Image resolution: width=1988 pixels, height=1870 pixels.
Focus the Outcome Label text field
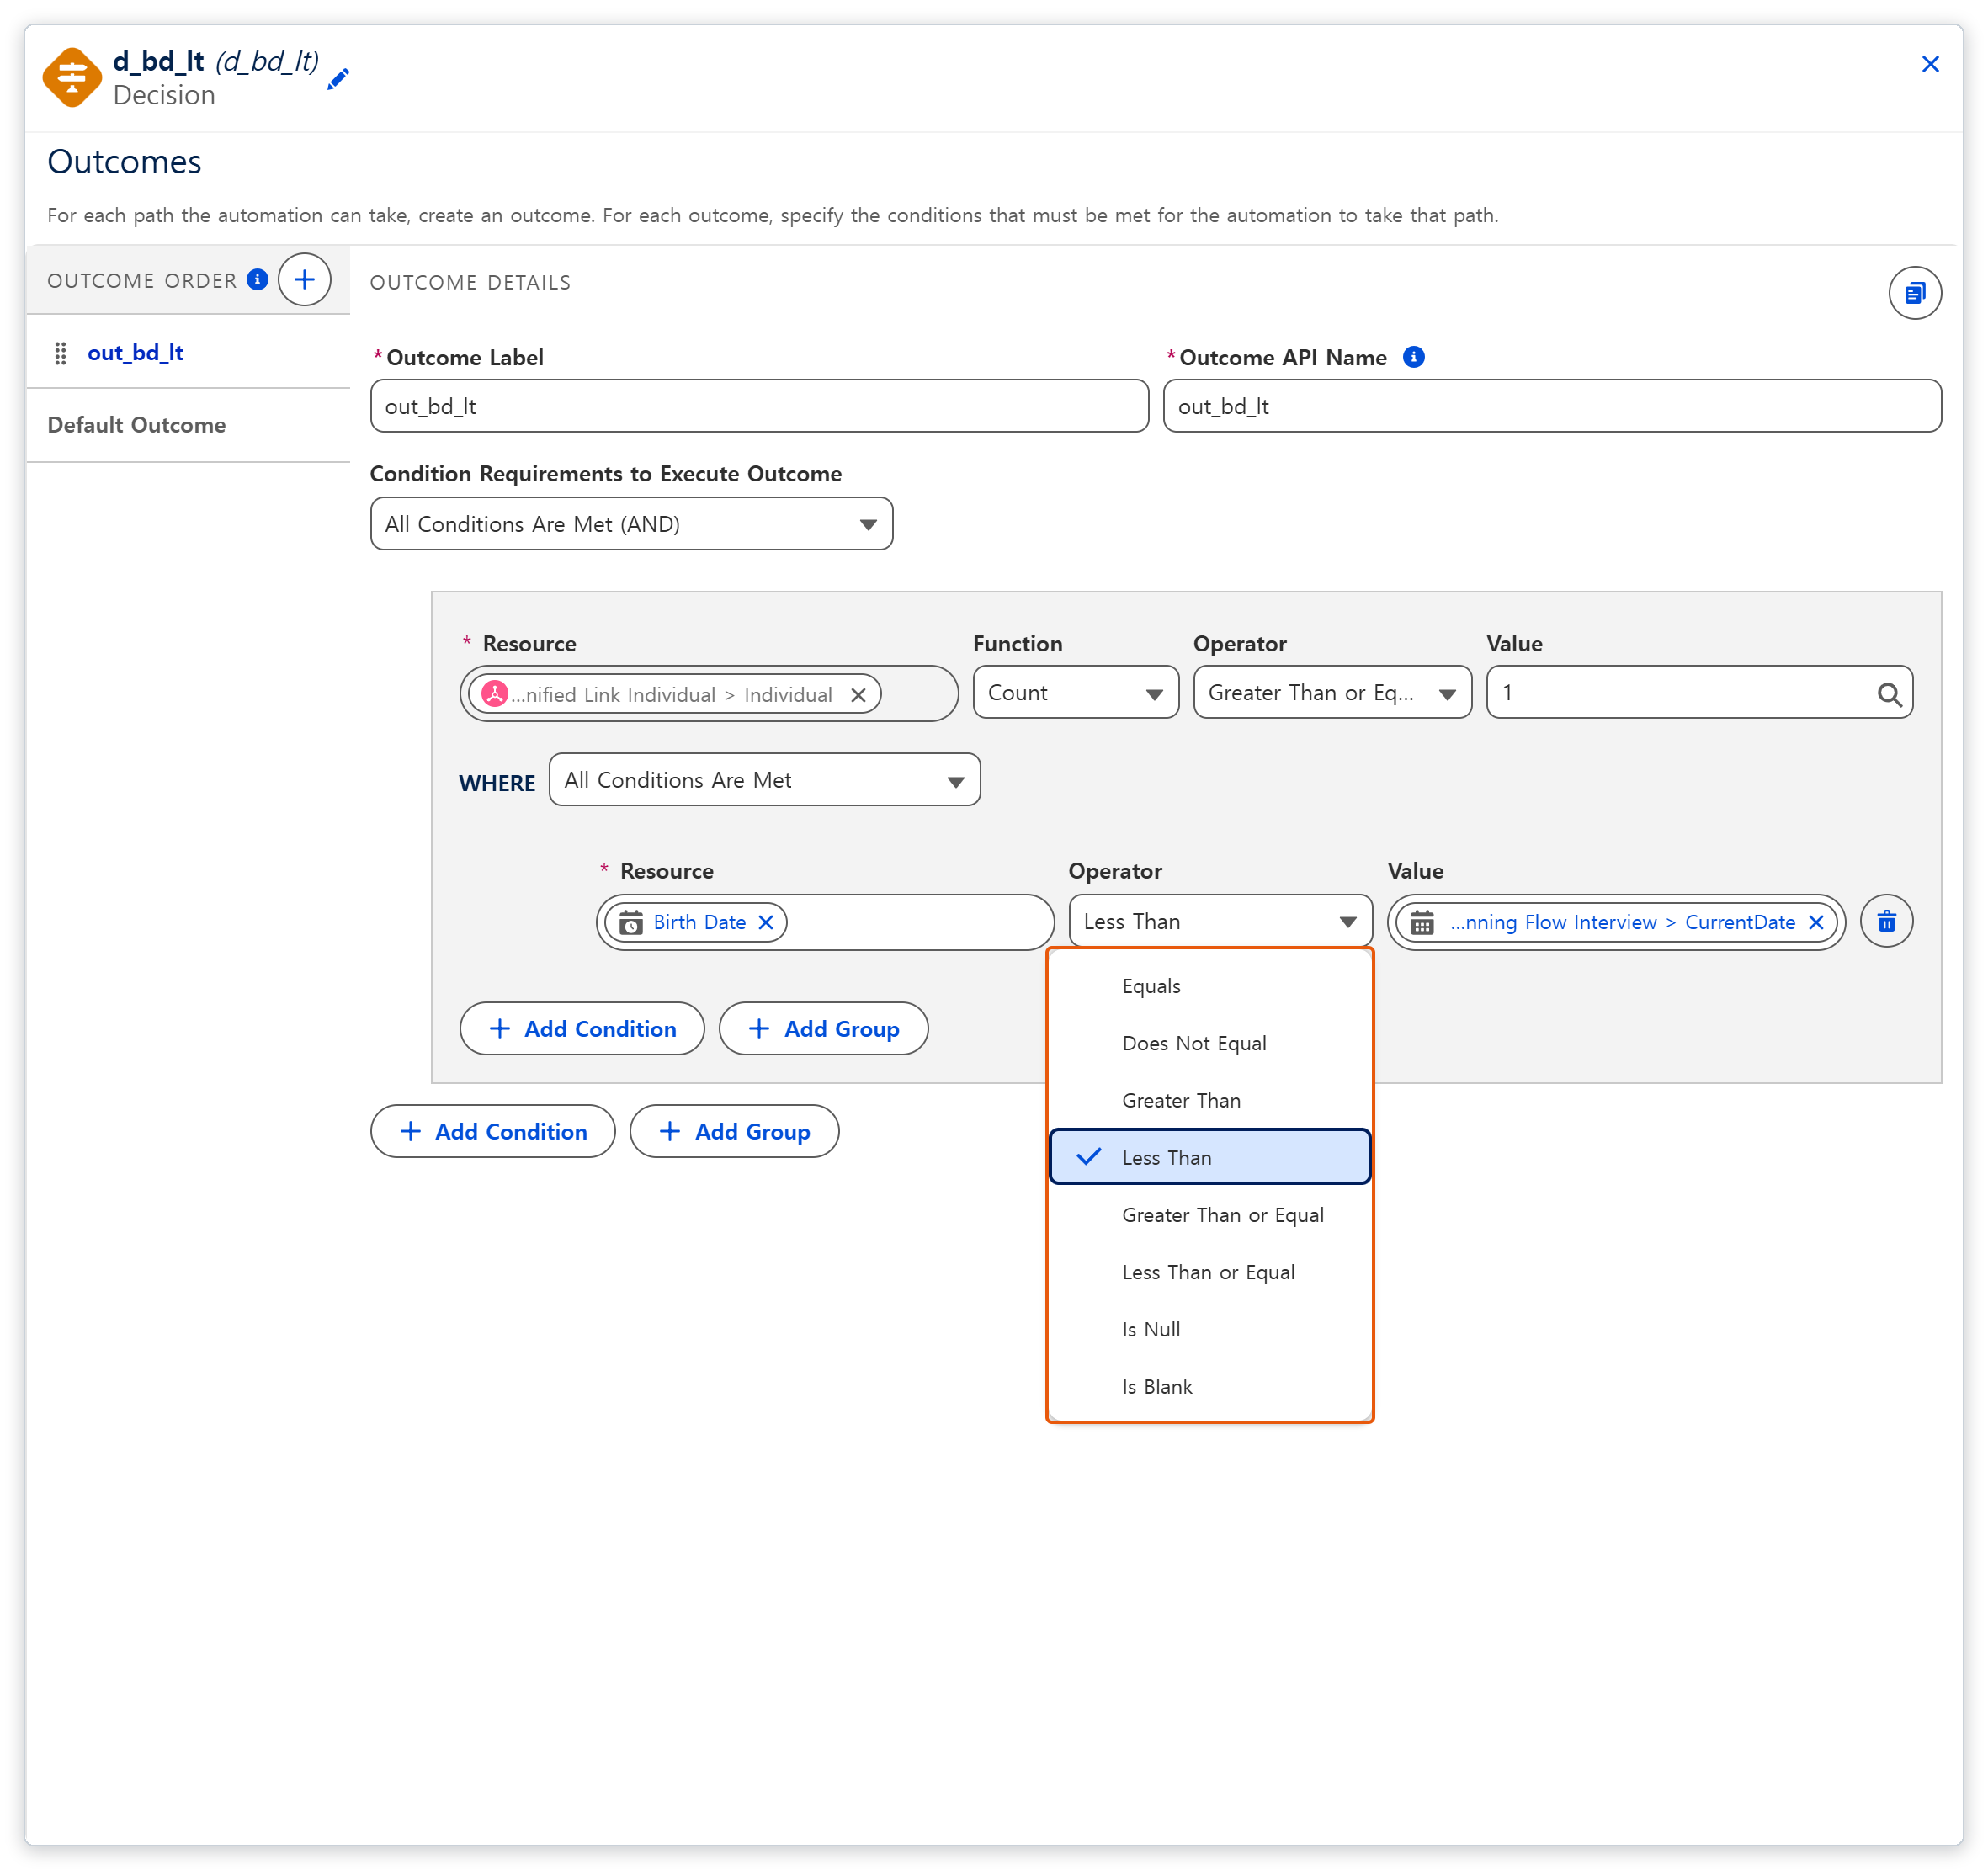[759, 406]
